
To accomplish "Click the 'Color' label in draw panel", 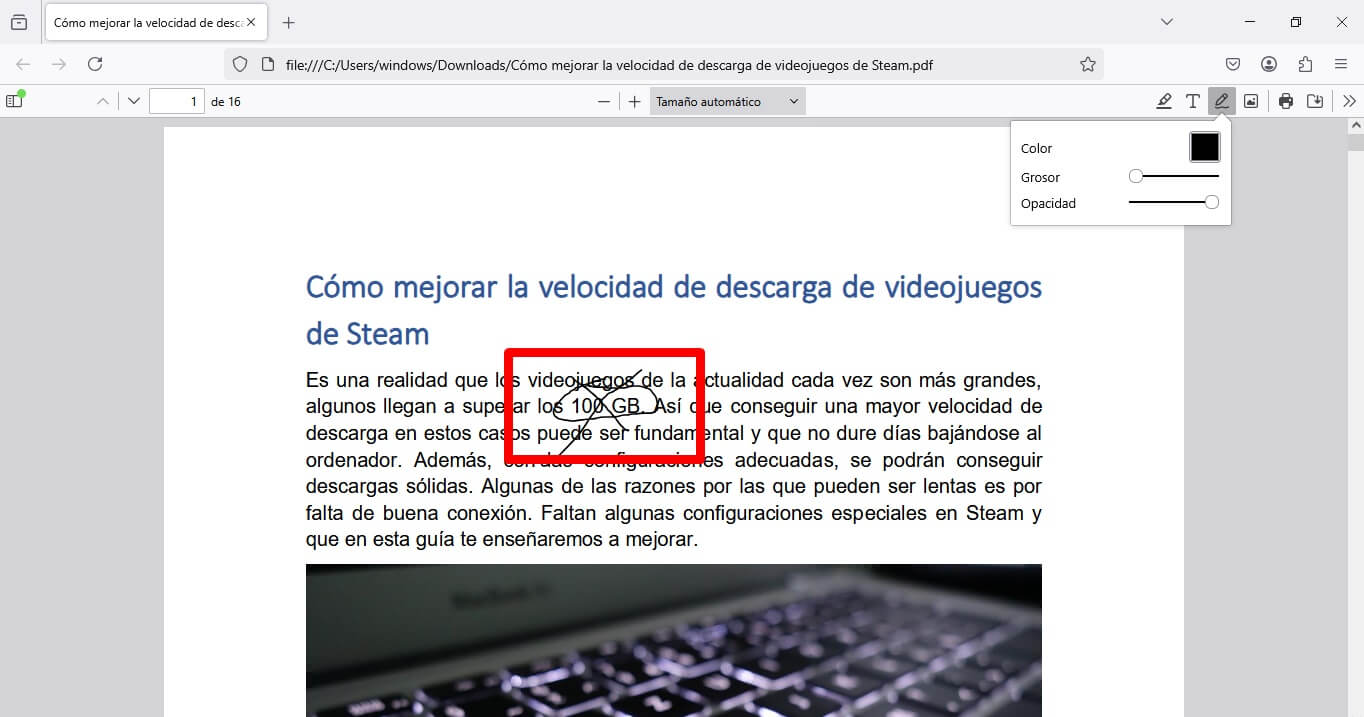I will pyautogui.click(x=1036, y=148).
